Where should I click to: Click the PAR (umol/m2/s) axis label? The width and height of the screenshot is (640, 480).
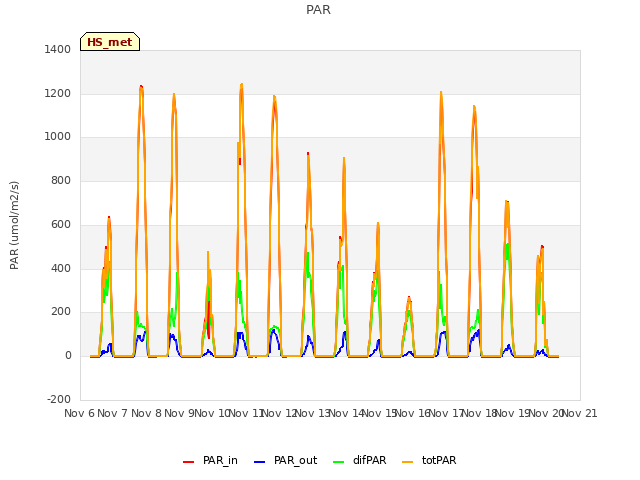(14, 225)
